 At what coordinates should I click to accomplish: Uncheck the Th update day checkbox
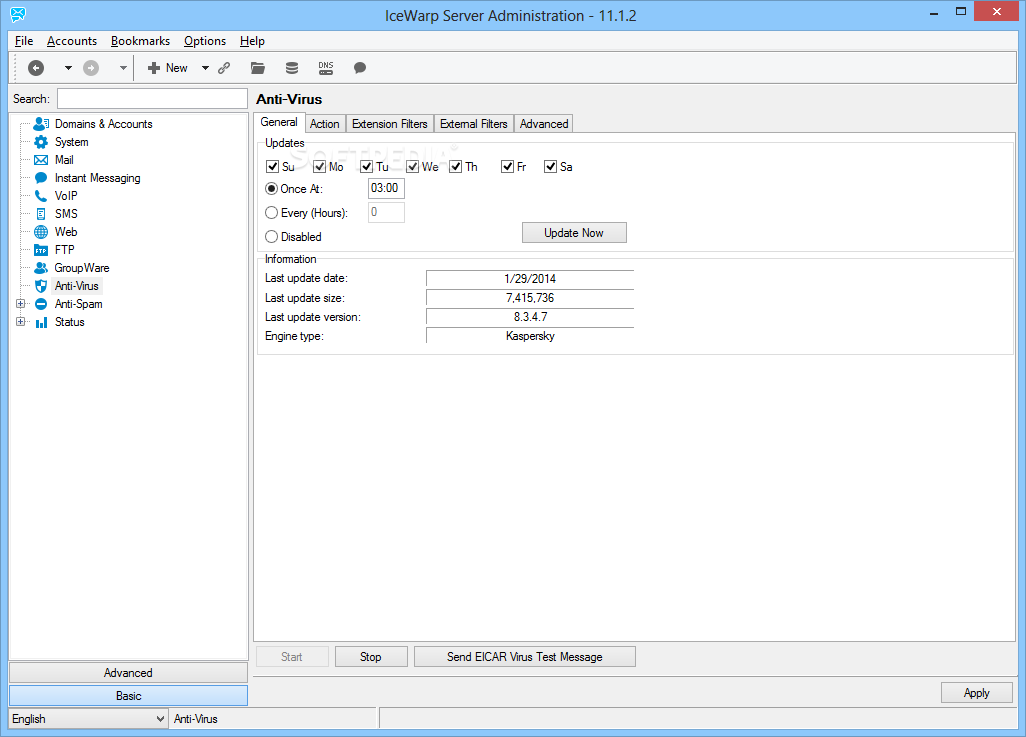pos(455,166)
